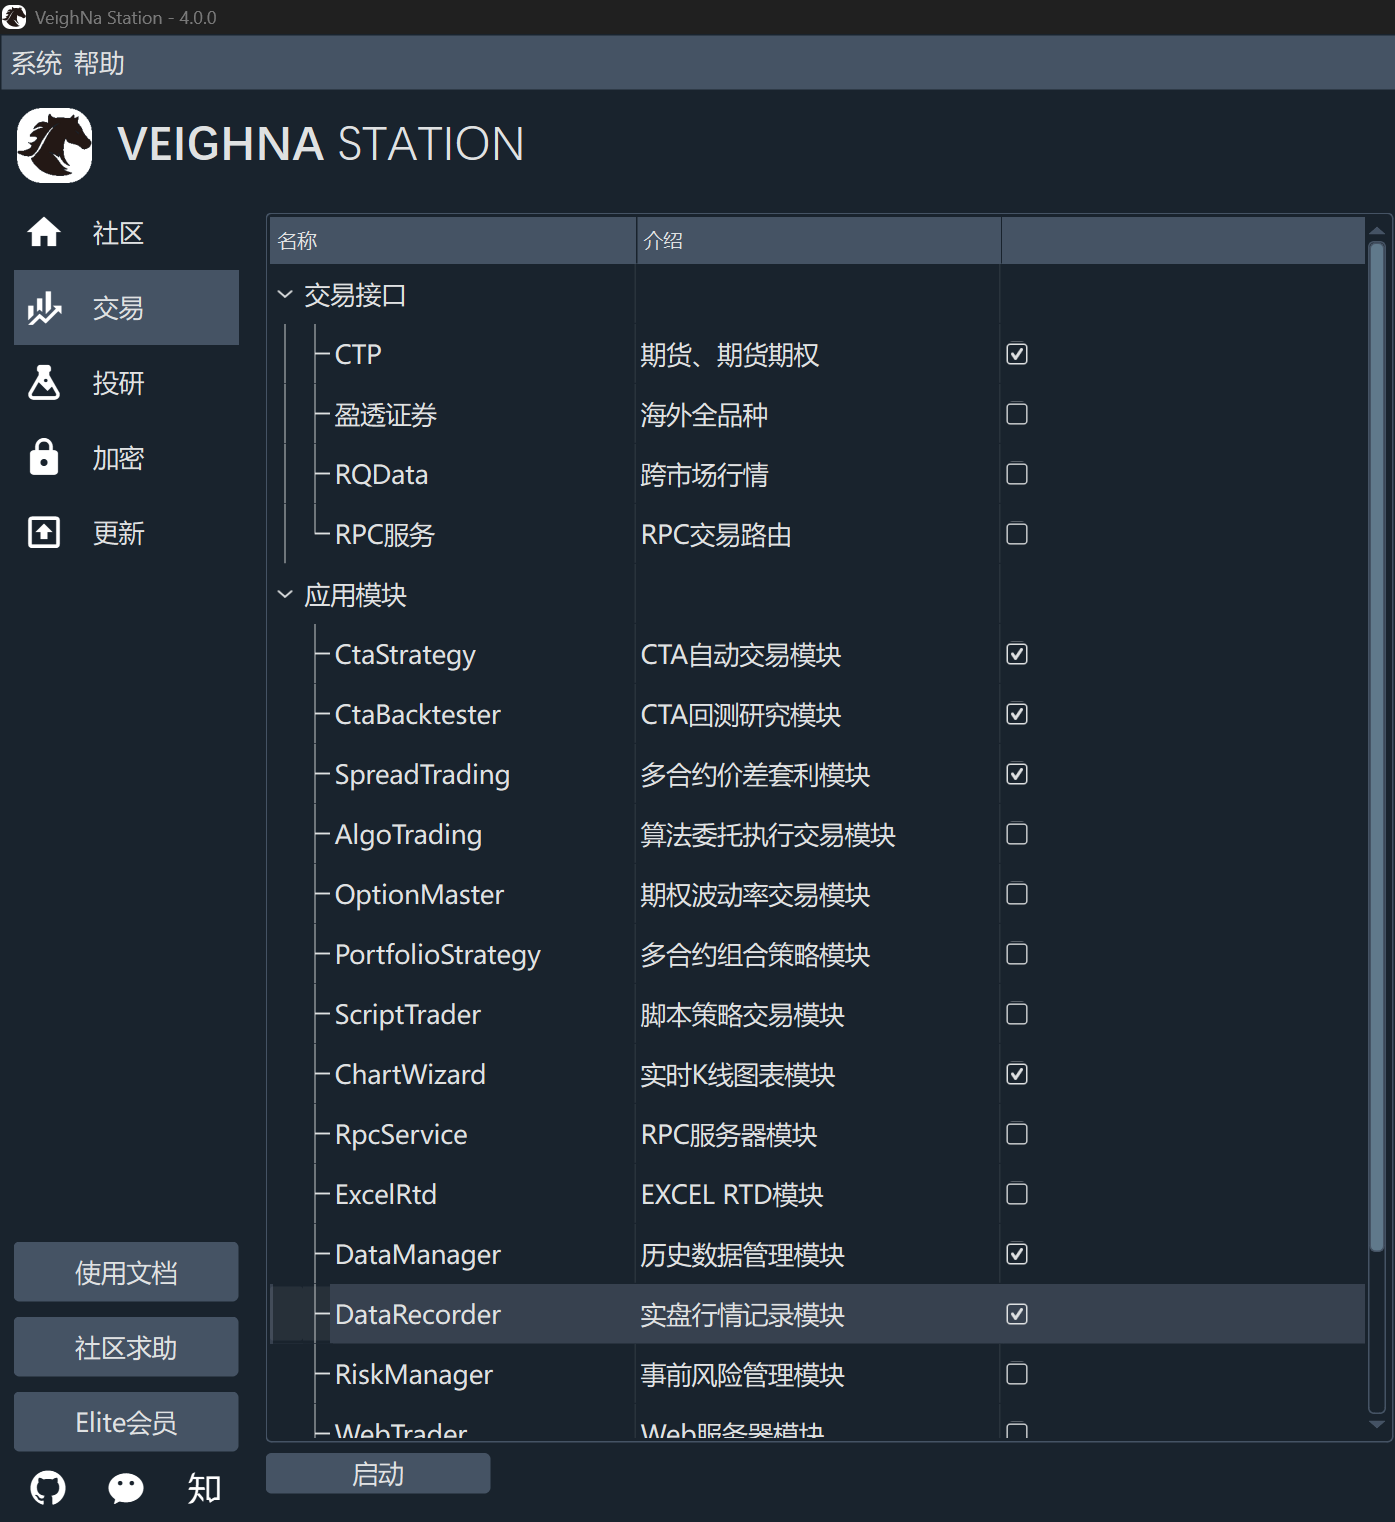Disable the DataRecorder module checkbox

pos(1016,1314)
